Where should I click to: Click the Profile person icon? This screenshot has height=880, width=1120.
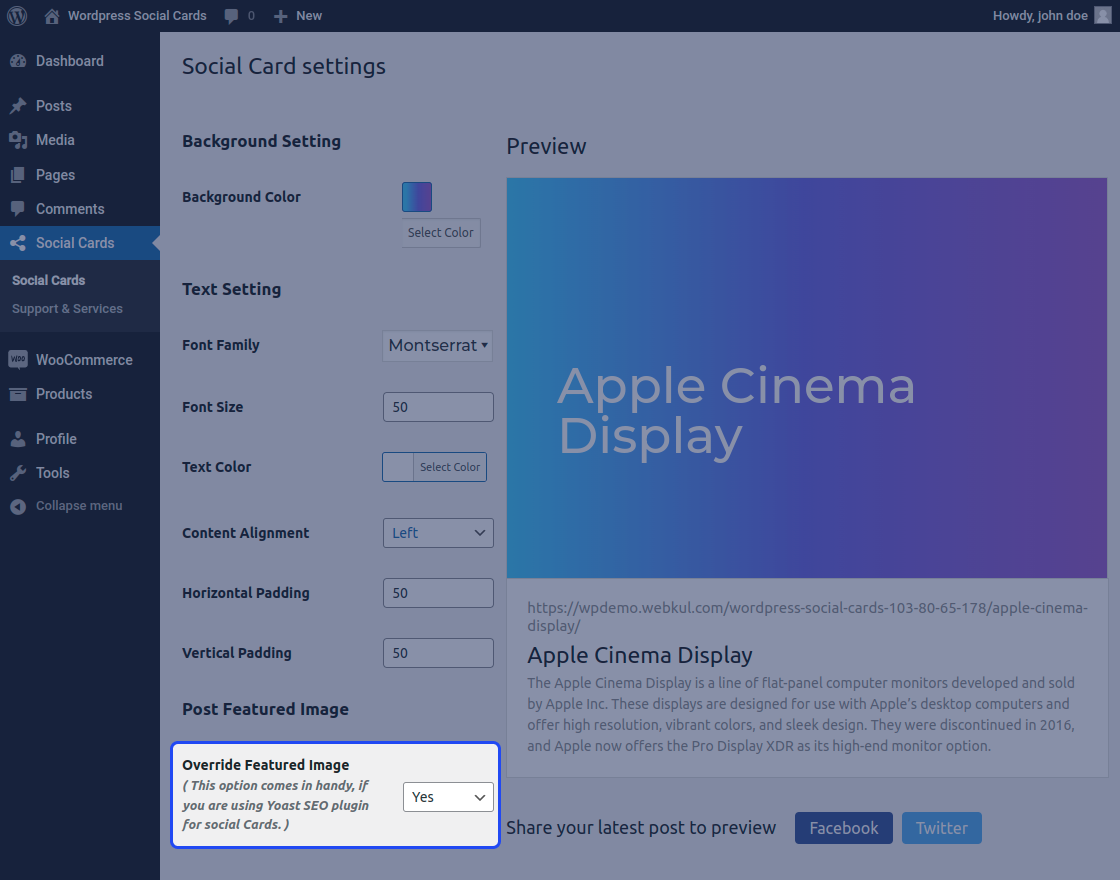click(x=18, y=439)
